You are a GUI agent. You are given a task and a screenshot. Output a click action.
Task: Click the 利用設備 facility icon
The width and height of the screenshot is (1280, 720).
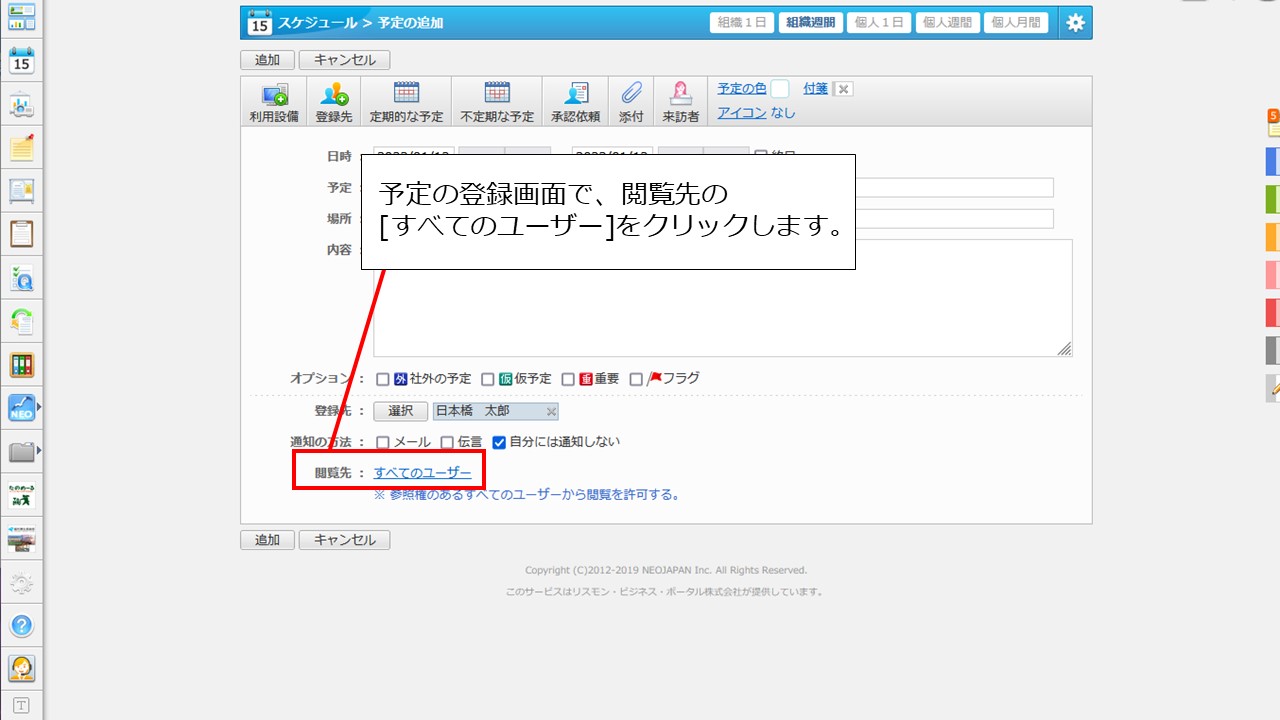click(x=274, y=95)
